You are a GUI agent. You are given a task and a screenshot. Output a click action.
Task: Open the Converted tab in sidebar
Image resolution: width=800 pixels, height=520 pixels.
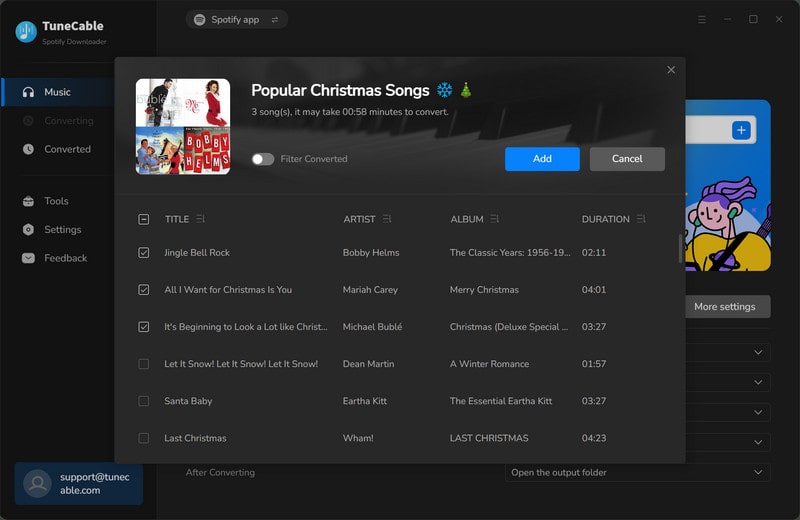coord(67,149)
